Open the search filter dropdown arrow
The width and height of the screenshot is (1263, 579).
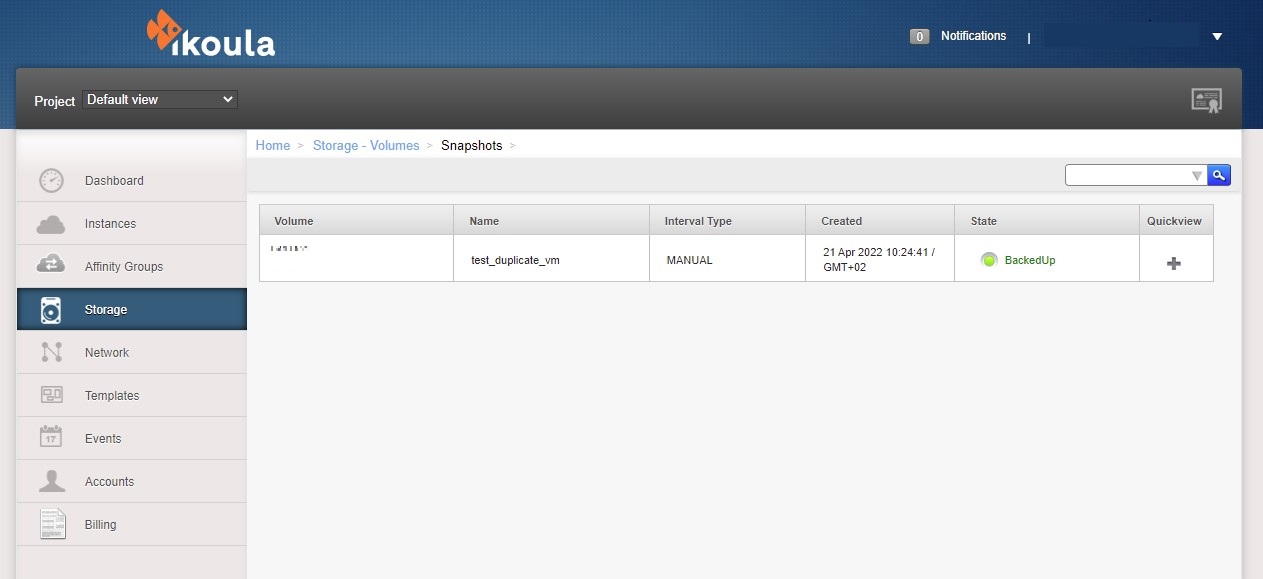tap(1197, 176)
